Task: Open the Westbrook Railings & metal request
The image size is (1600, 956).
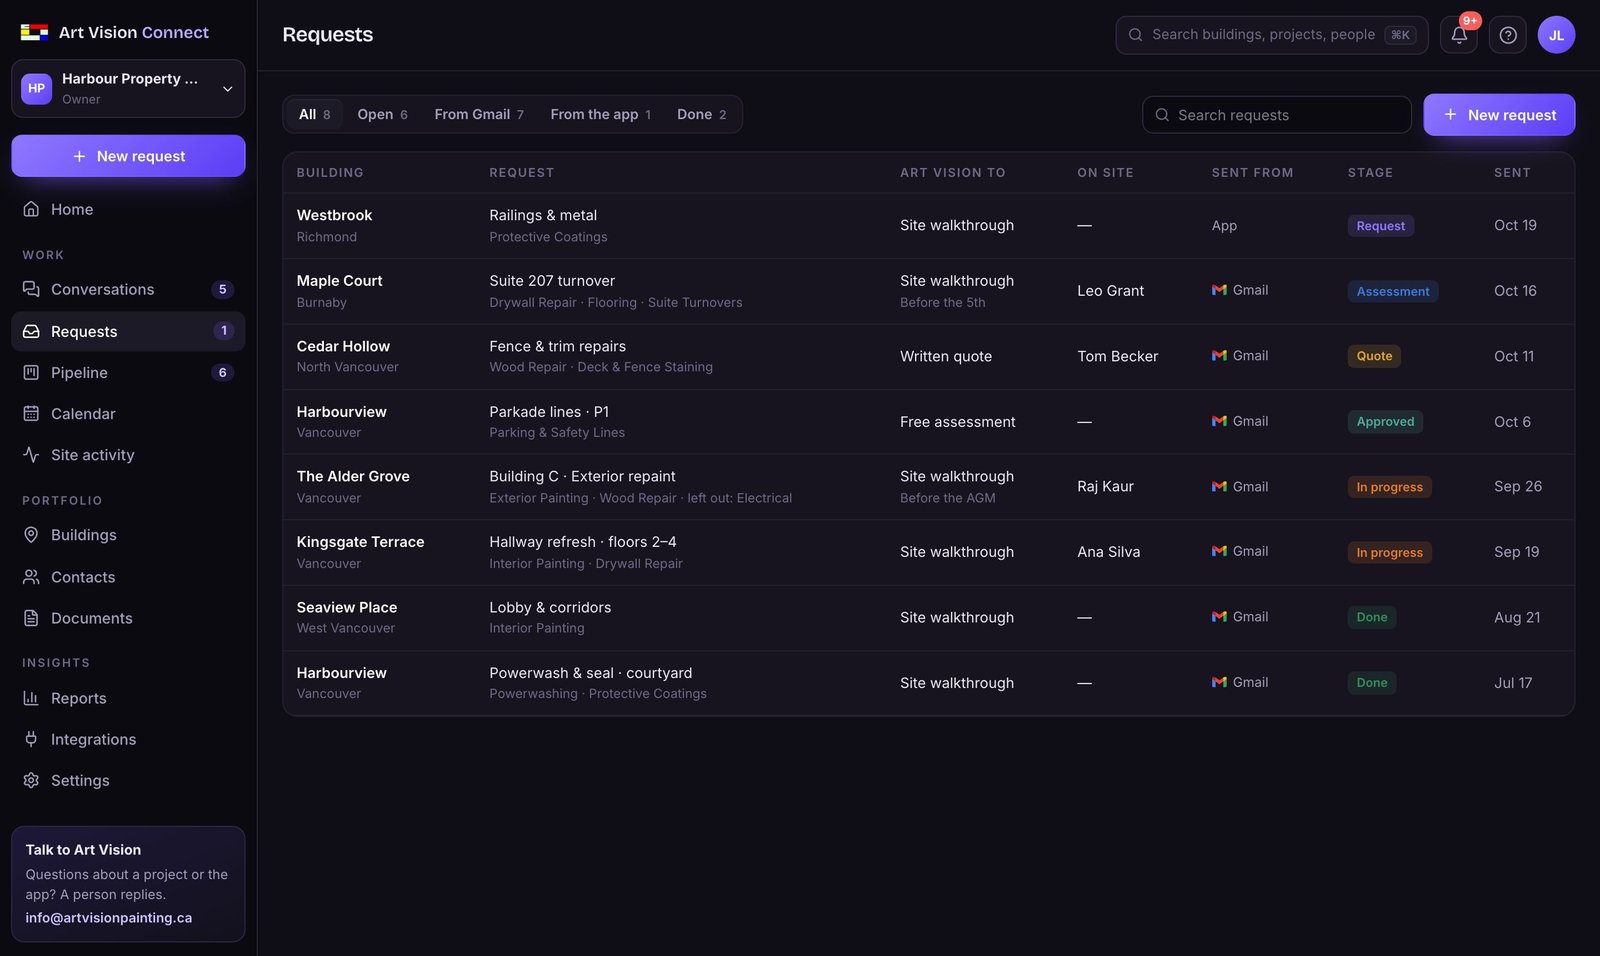Action: [x=928, y=226]
